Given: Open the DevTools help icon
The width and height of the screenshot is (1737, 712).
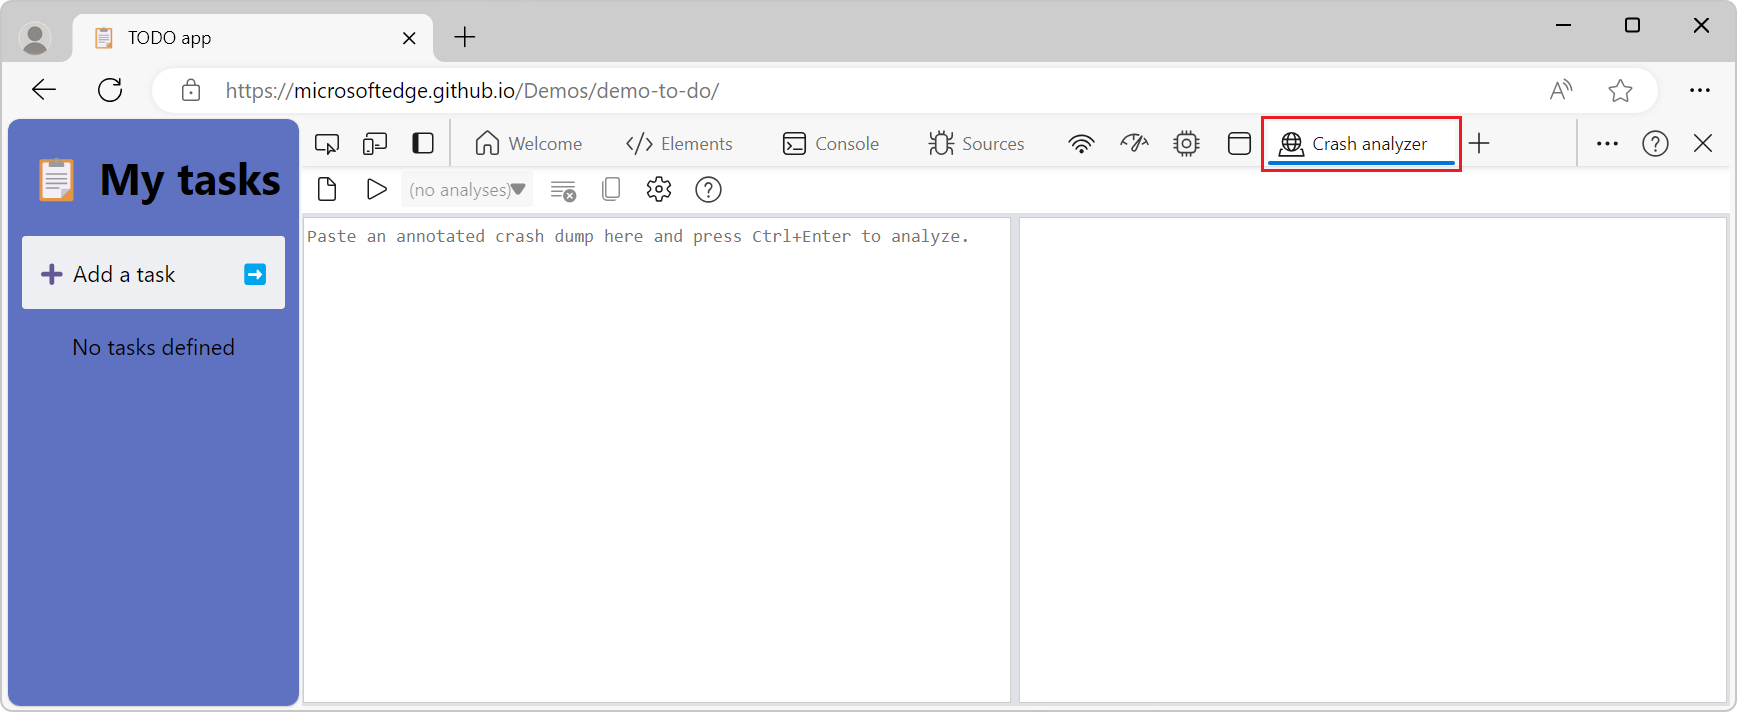Looking at the screenshot, I should pos(1655,144).
